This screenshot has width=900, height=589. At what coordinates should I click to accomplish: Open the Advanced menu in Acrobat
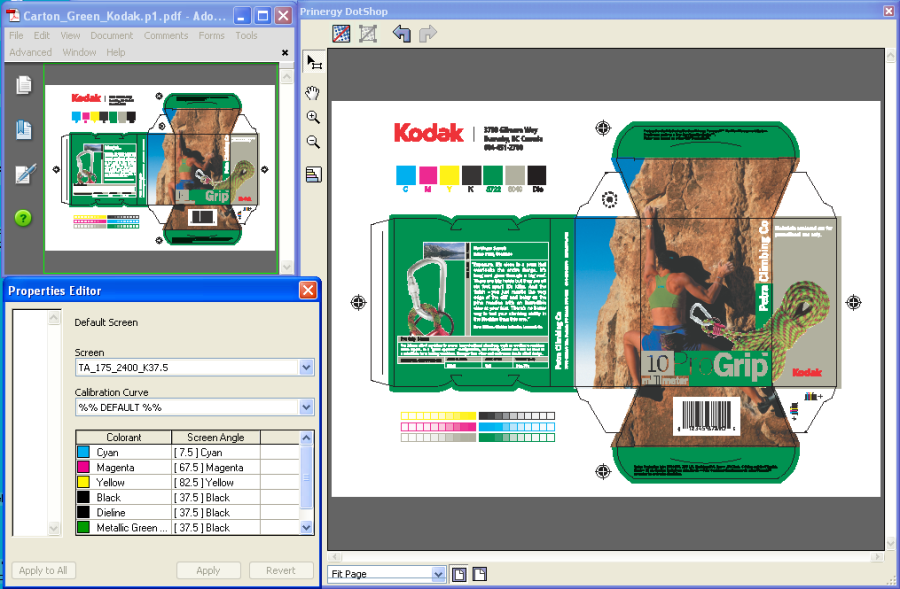click(30, 52)
